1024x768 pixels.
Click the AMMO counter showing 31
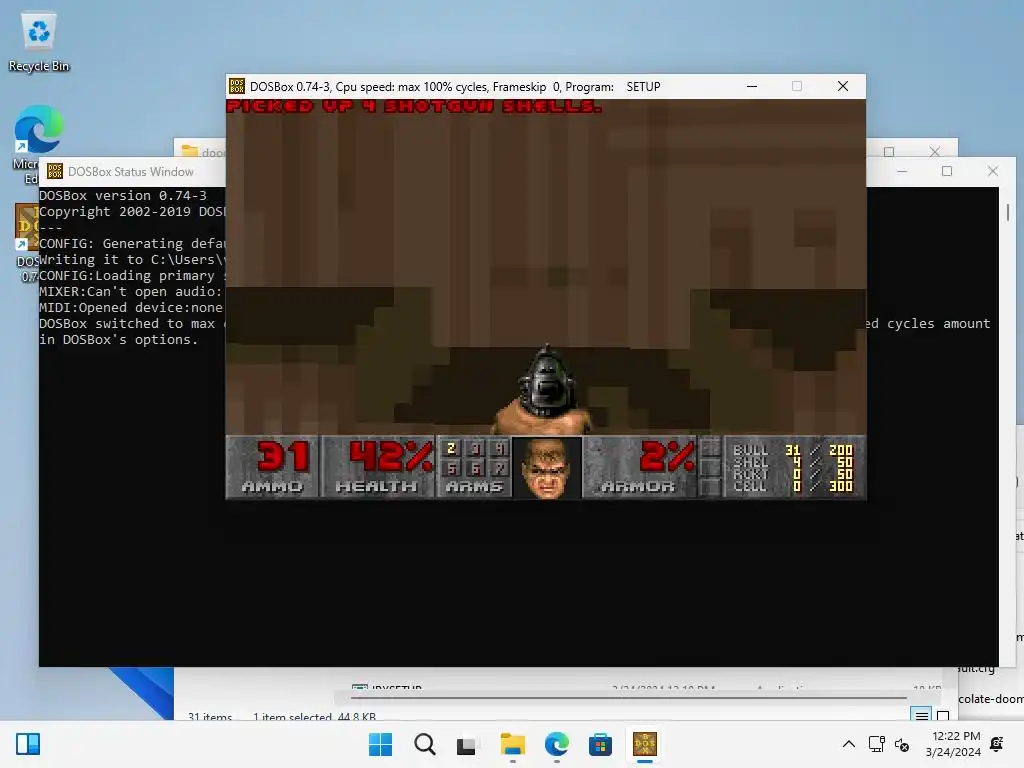(x=272, y=468)
